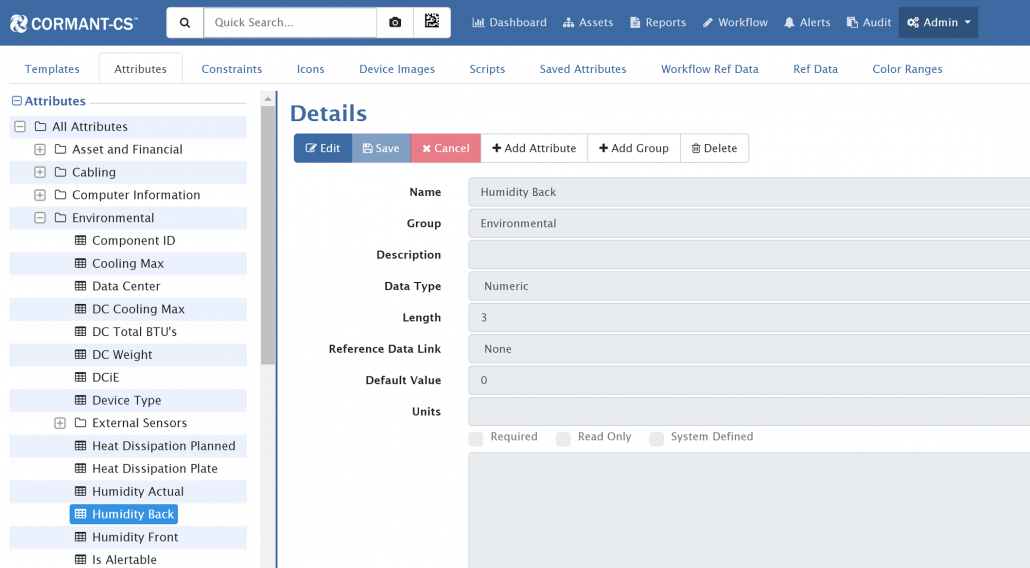Screen dimensions: 1030x568
Task: Click the Quick Search input field
Action: click(x=289, y=22)
